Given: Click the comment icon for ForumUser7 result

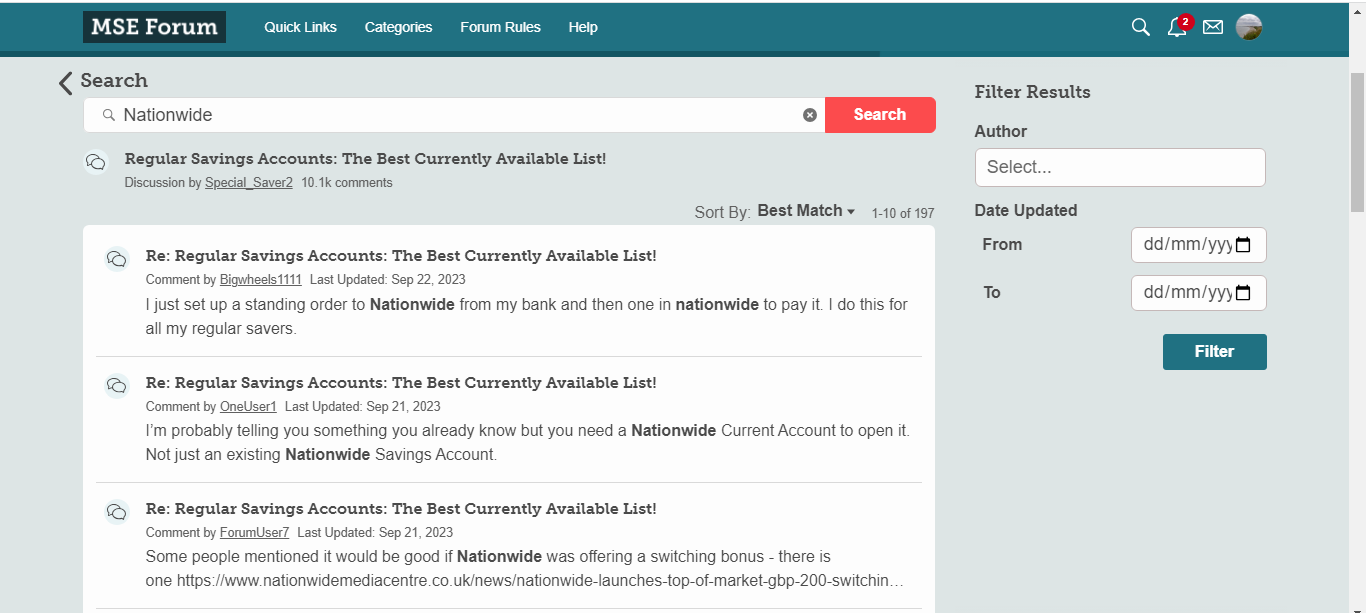Looking at the screenshot, I should 117,512.
